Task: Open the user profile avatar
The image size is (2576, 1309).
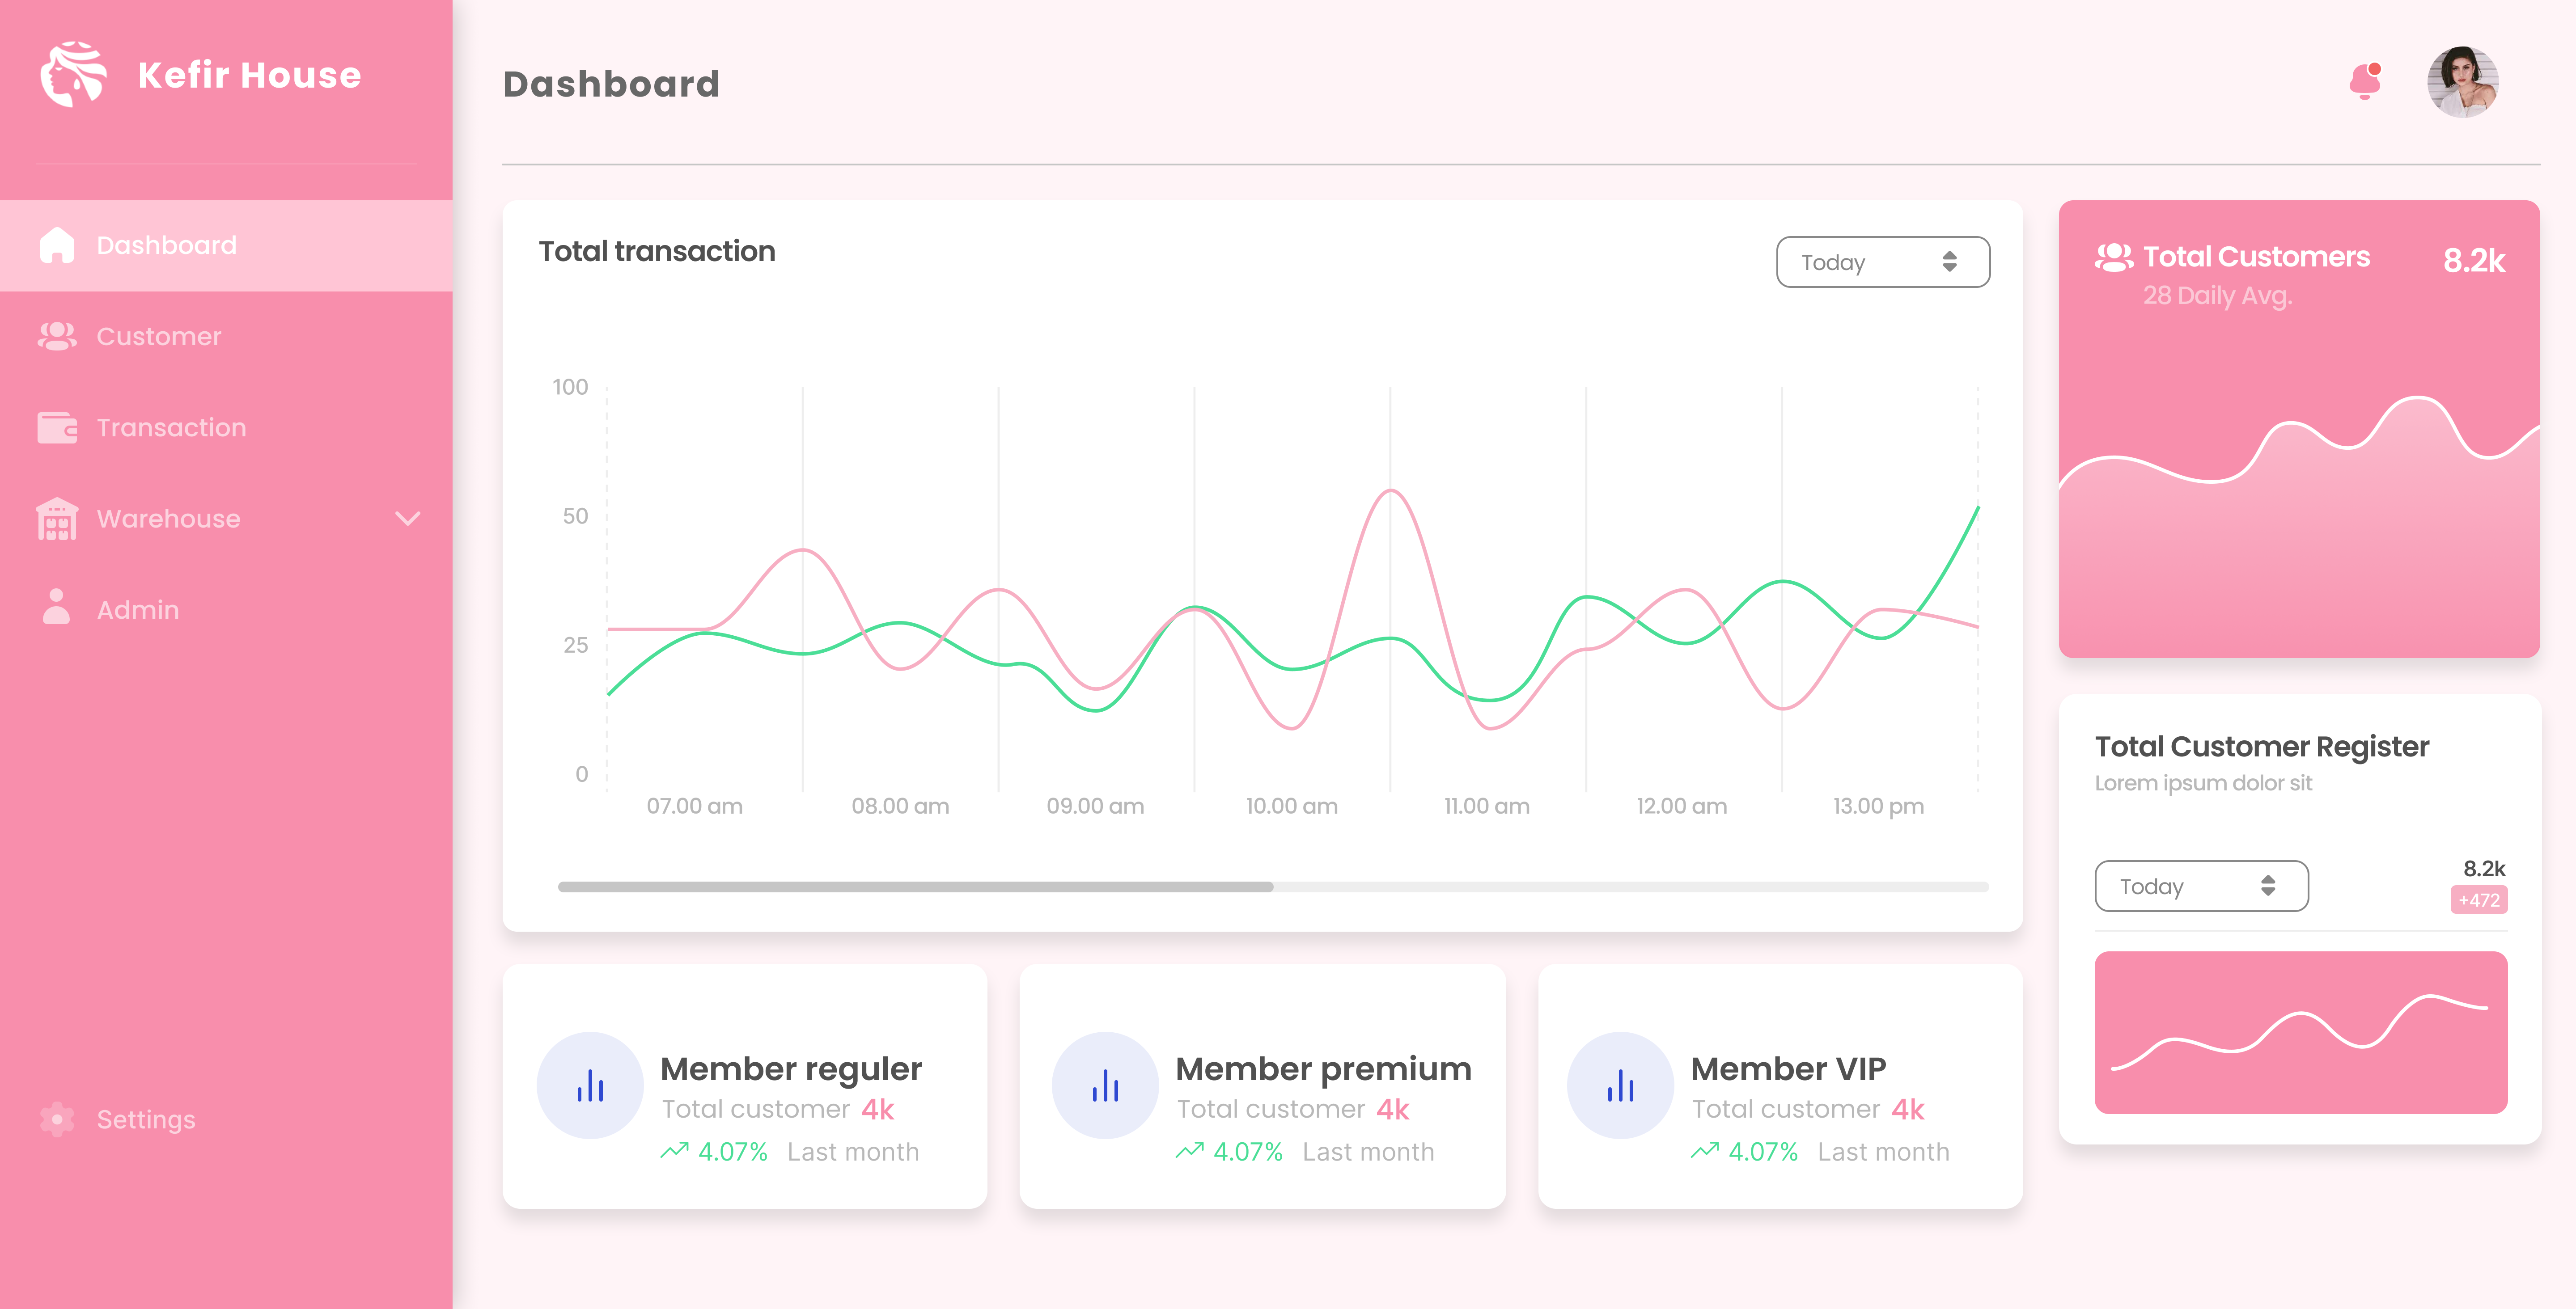Action: click(x=2462, y=82)
